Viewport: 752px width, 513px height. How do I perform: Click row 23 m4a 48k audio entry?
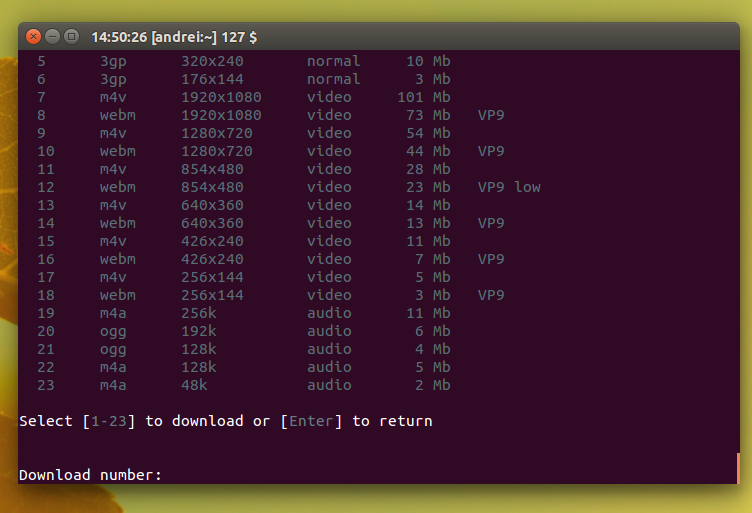click(x=194, y=385)
